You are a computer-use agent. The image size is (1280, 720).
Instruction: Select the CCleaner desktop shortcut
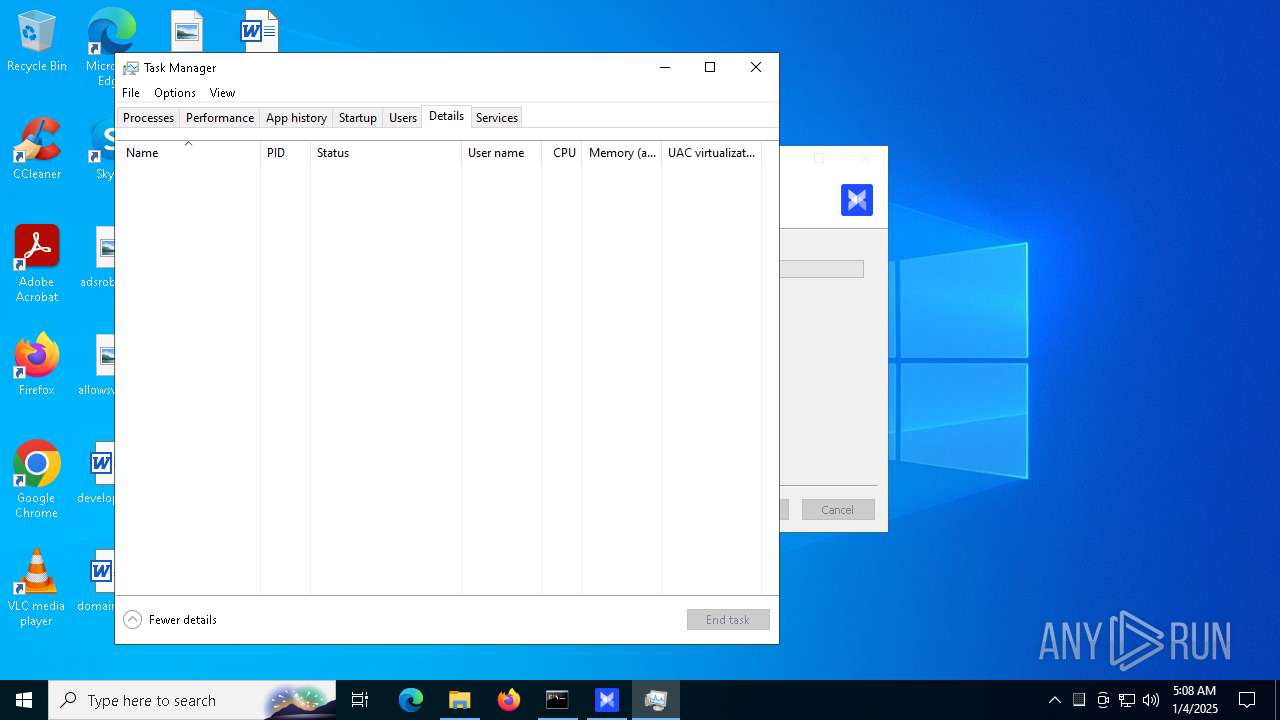(37, 148)
